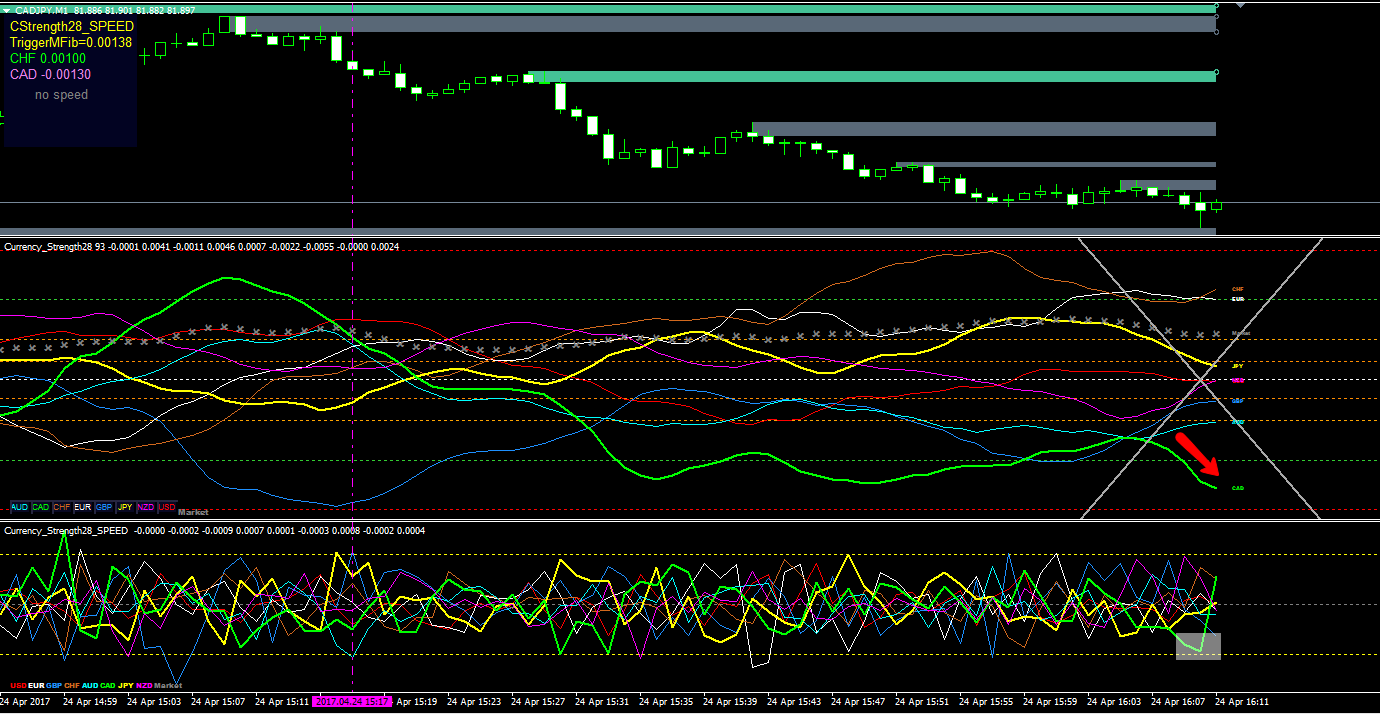This screenshot has width=1380, height=714.
Task: Click the small JPY tag ending the yellow strength line
Action: point(1237,366)
